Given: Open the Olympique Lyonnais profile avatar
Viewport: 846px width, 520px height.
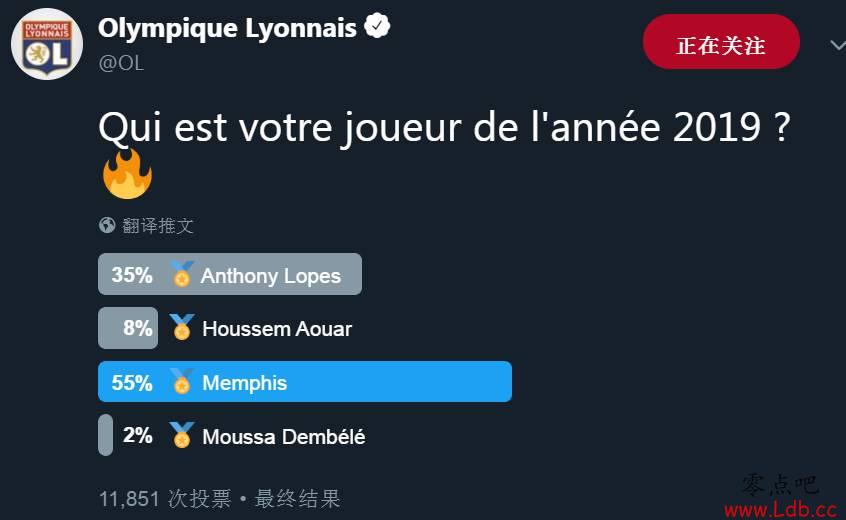Looking at the screenshot, I should (x=47, y=44).
